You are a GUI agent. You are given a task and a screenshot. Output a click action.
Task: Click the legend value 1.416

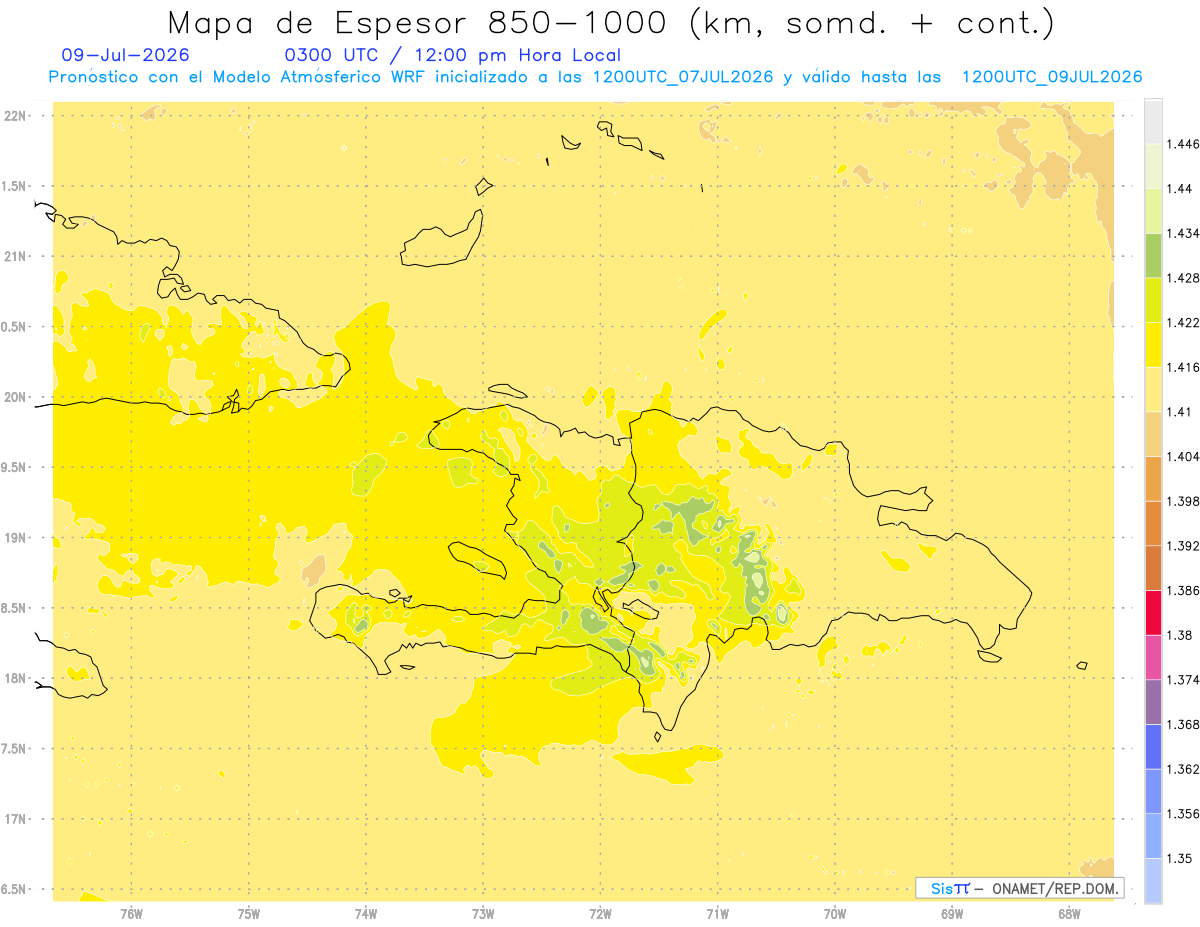[1184, 367]
